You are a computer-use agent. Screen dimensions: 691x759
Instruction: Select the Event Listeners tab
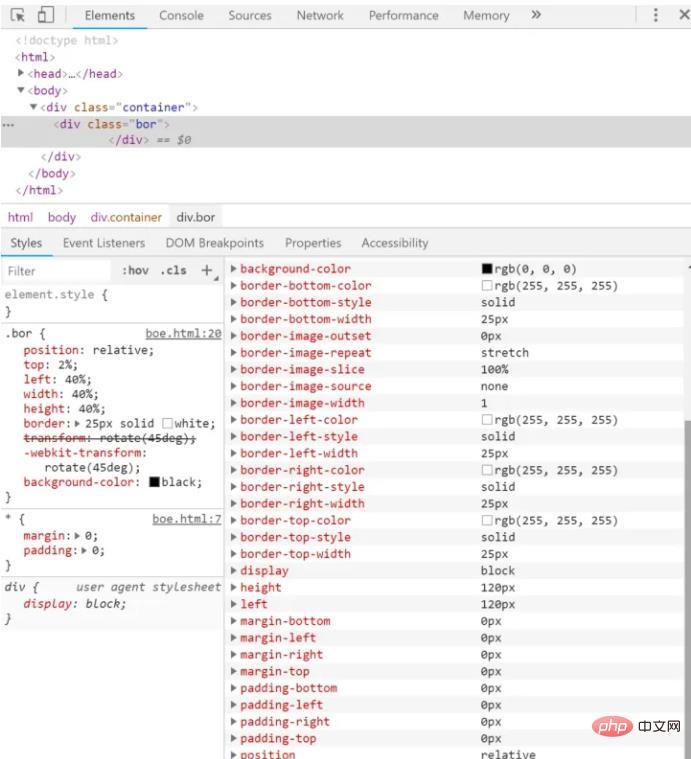103,243
